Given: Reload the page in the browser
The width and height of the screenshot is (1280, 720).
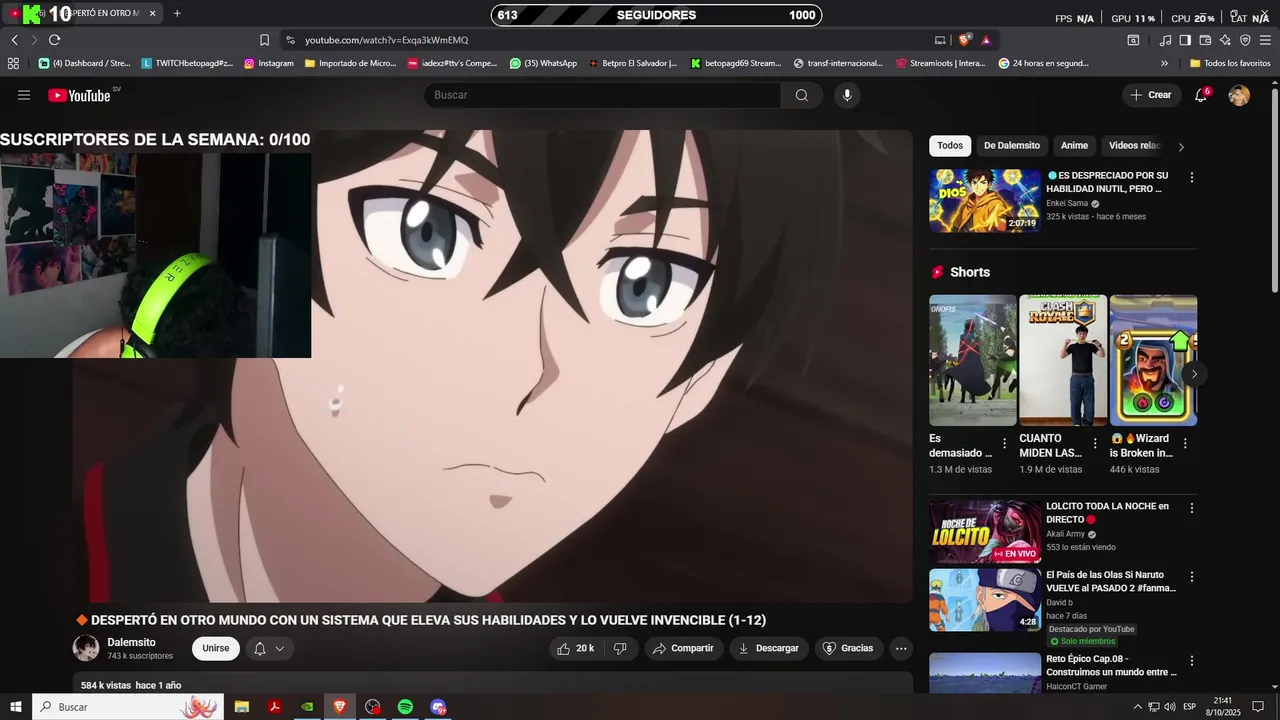Looking at the screenshot, I should coord(54,40).
